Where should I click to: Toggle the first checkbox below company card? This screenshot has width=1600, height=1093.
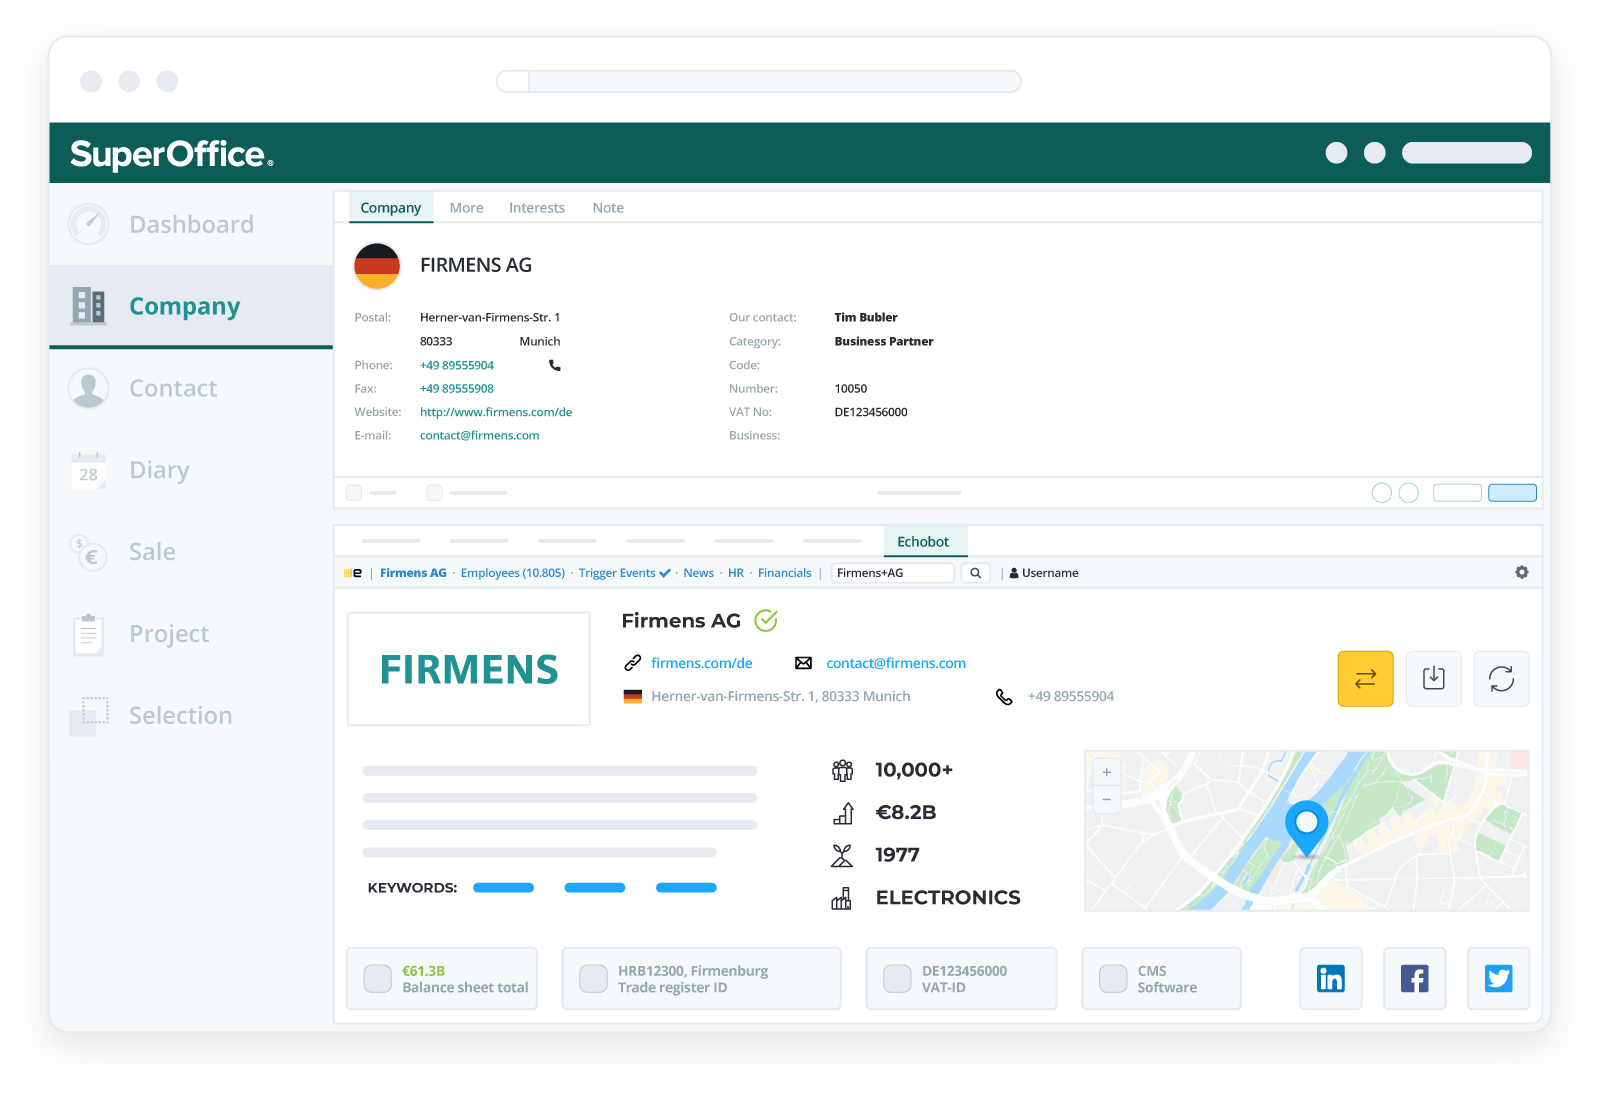point(353,492)
